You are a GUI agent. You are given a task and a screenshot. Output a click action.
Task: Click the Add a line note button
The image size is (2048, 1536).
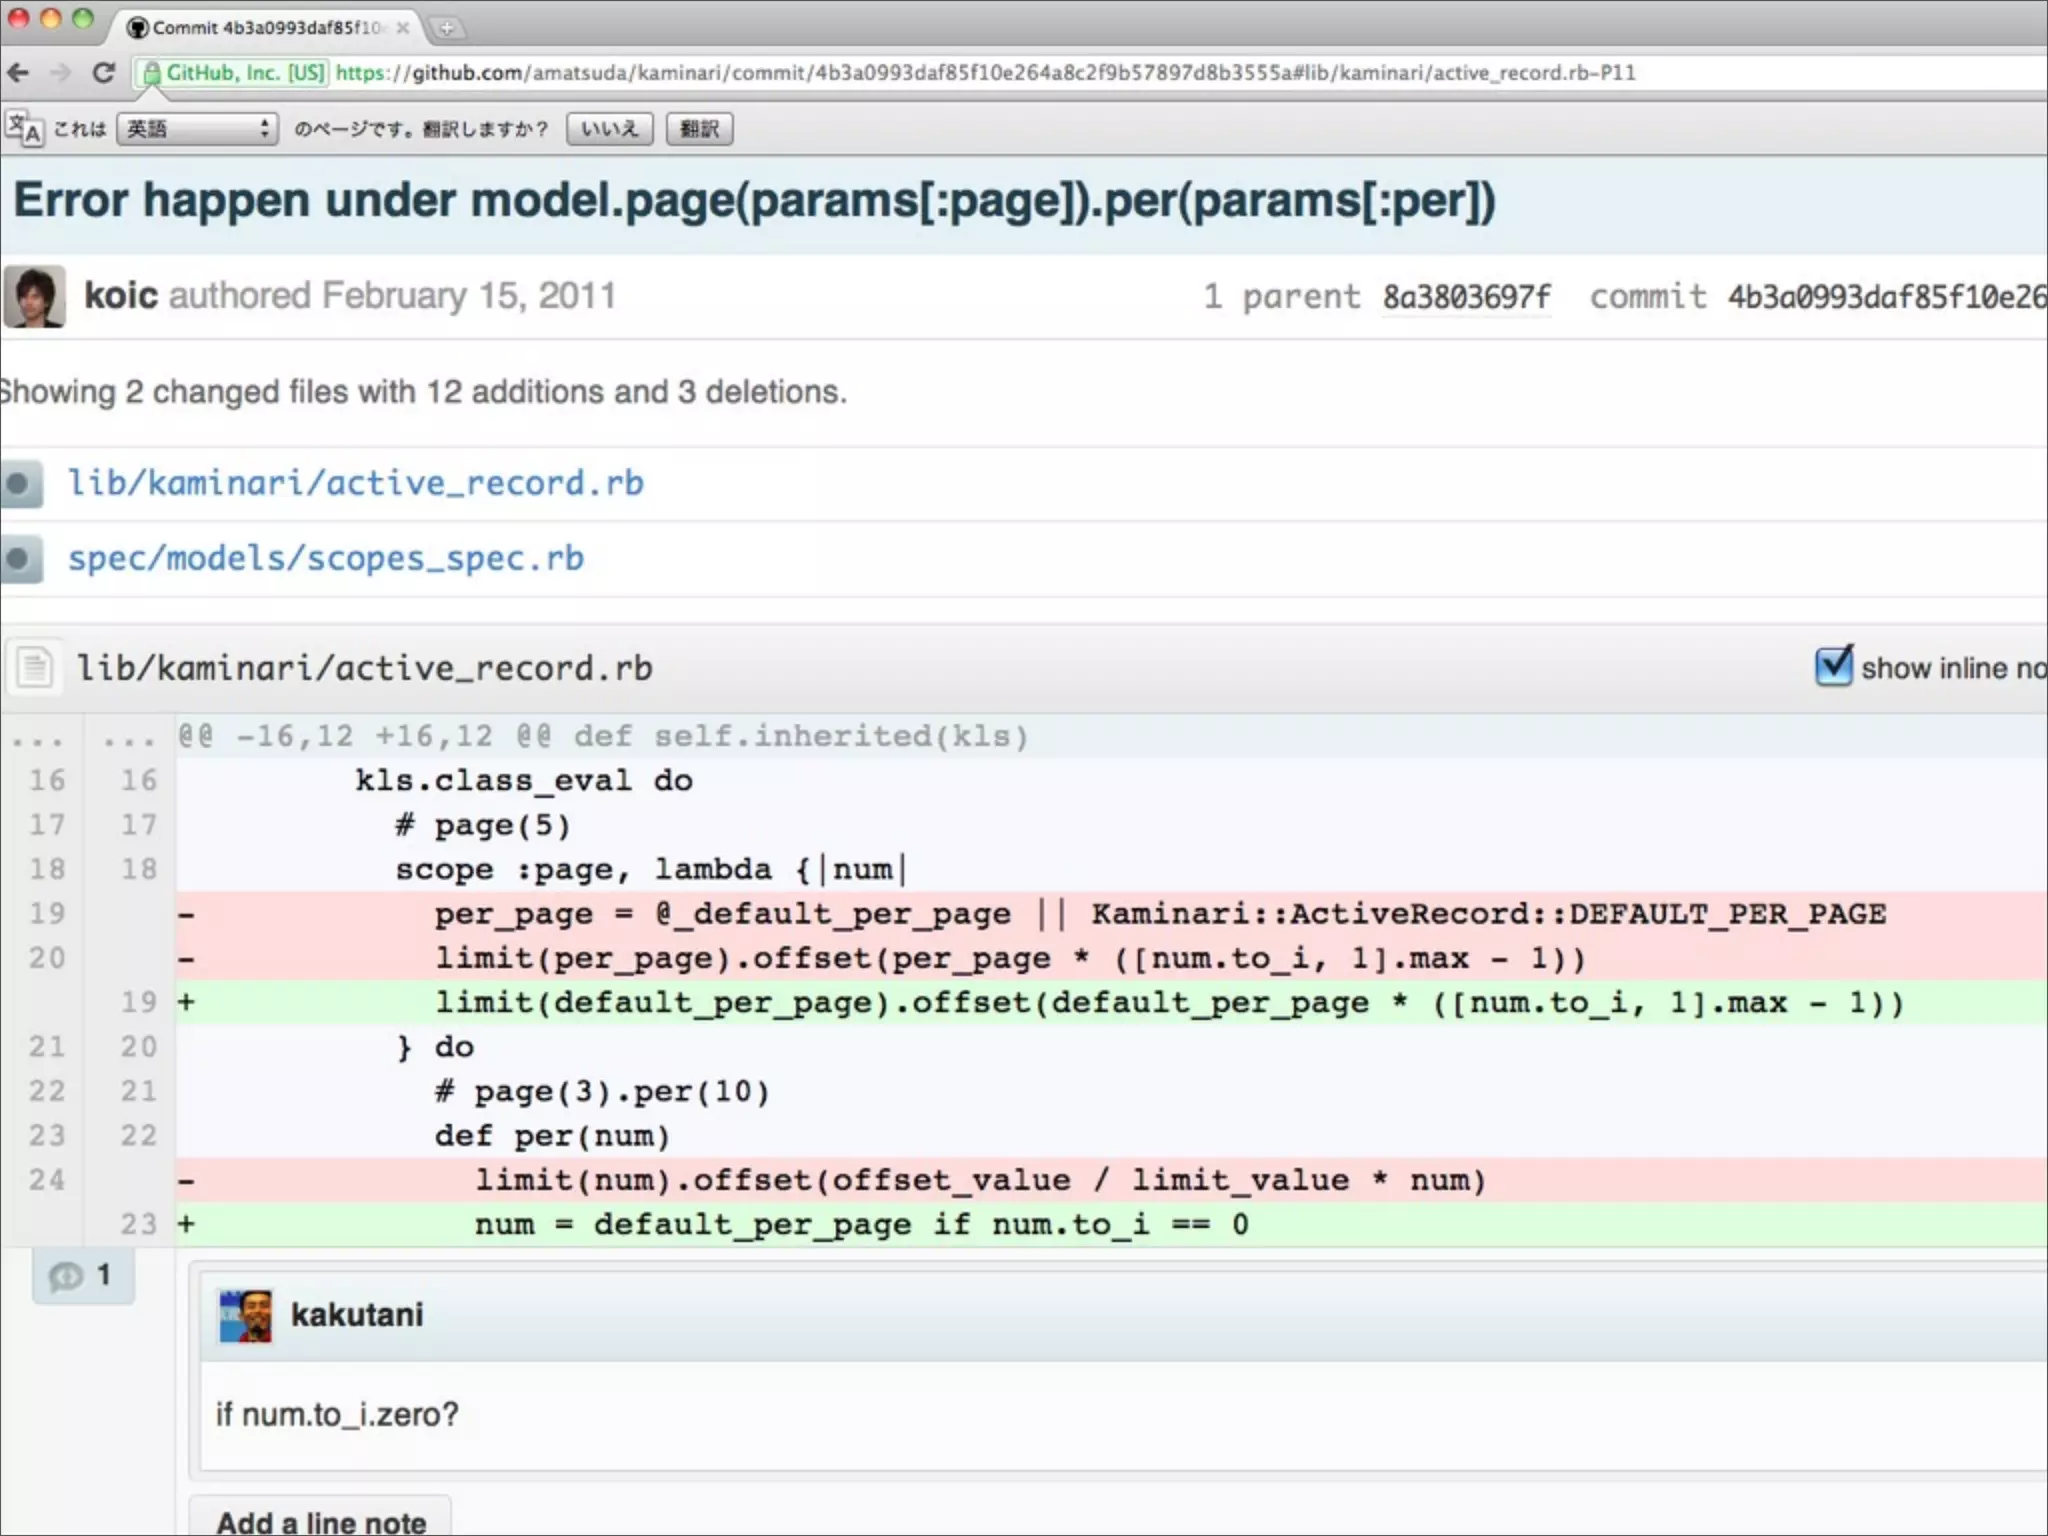coord(320,1520)
